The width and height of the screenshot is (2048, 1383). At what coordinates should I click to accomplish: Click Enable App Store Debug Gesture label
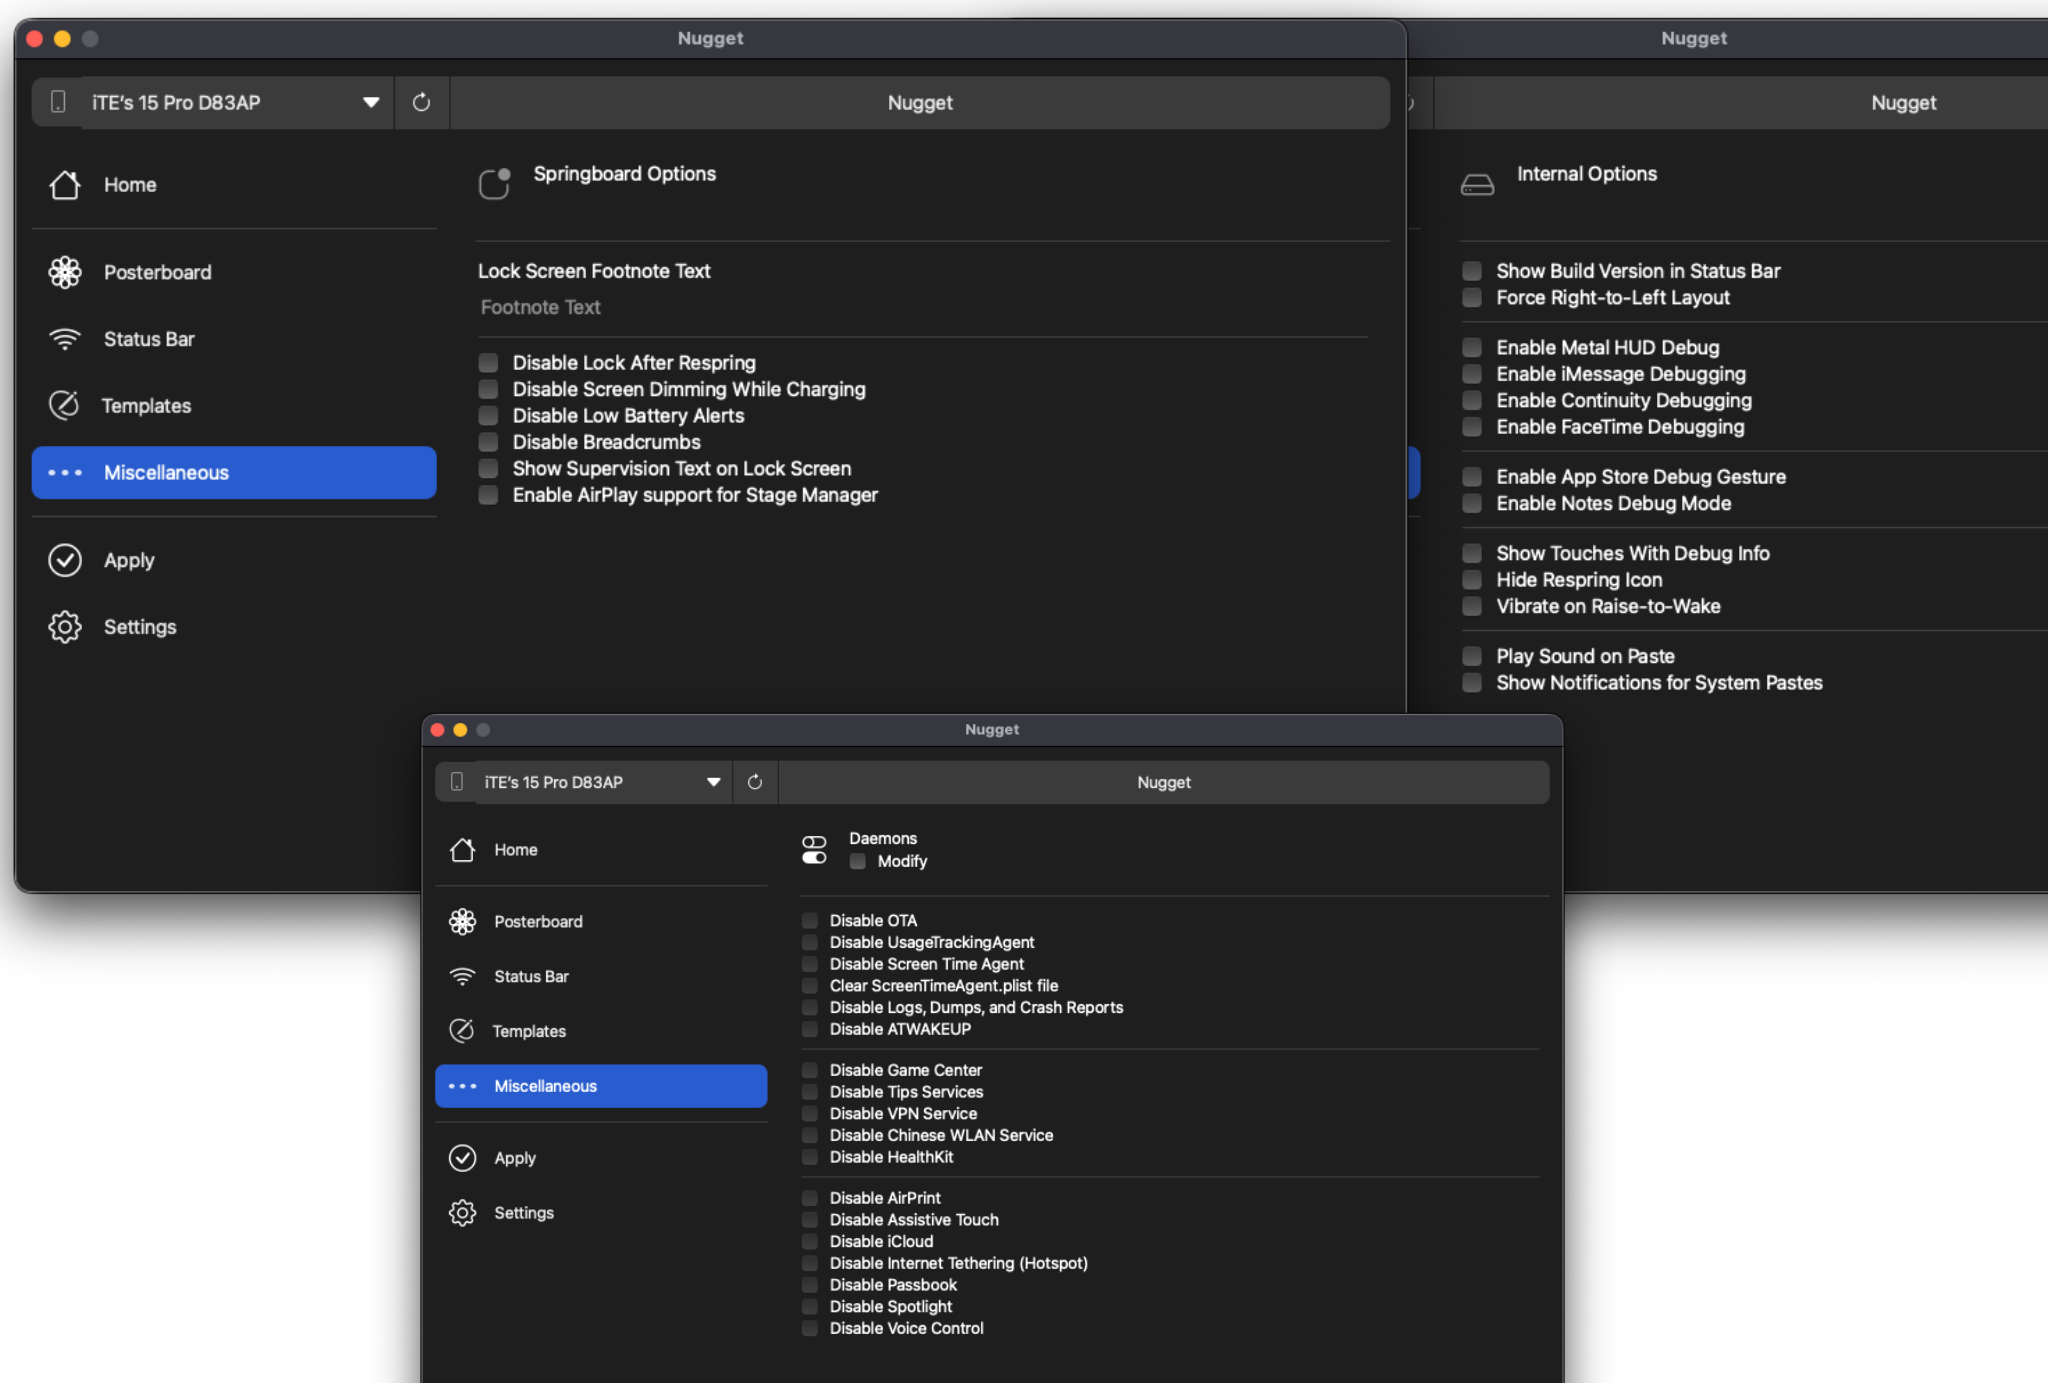tap(1641, 477)
